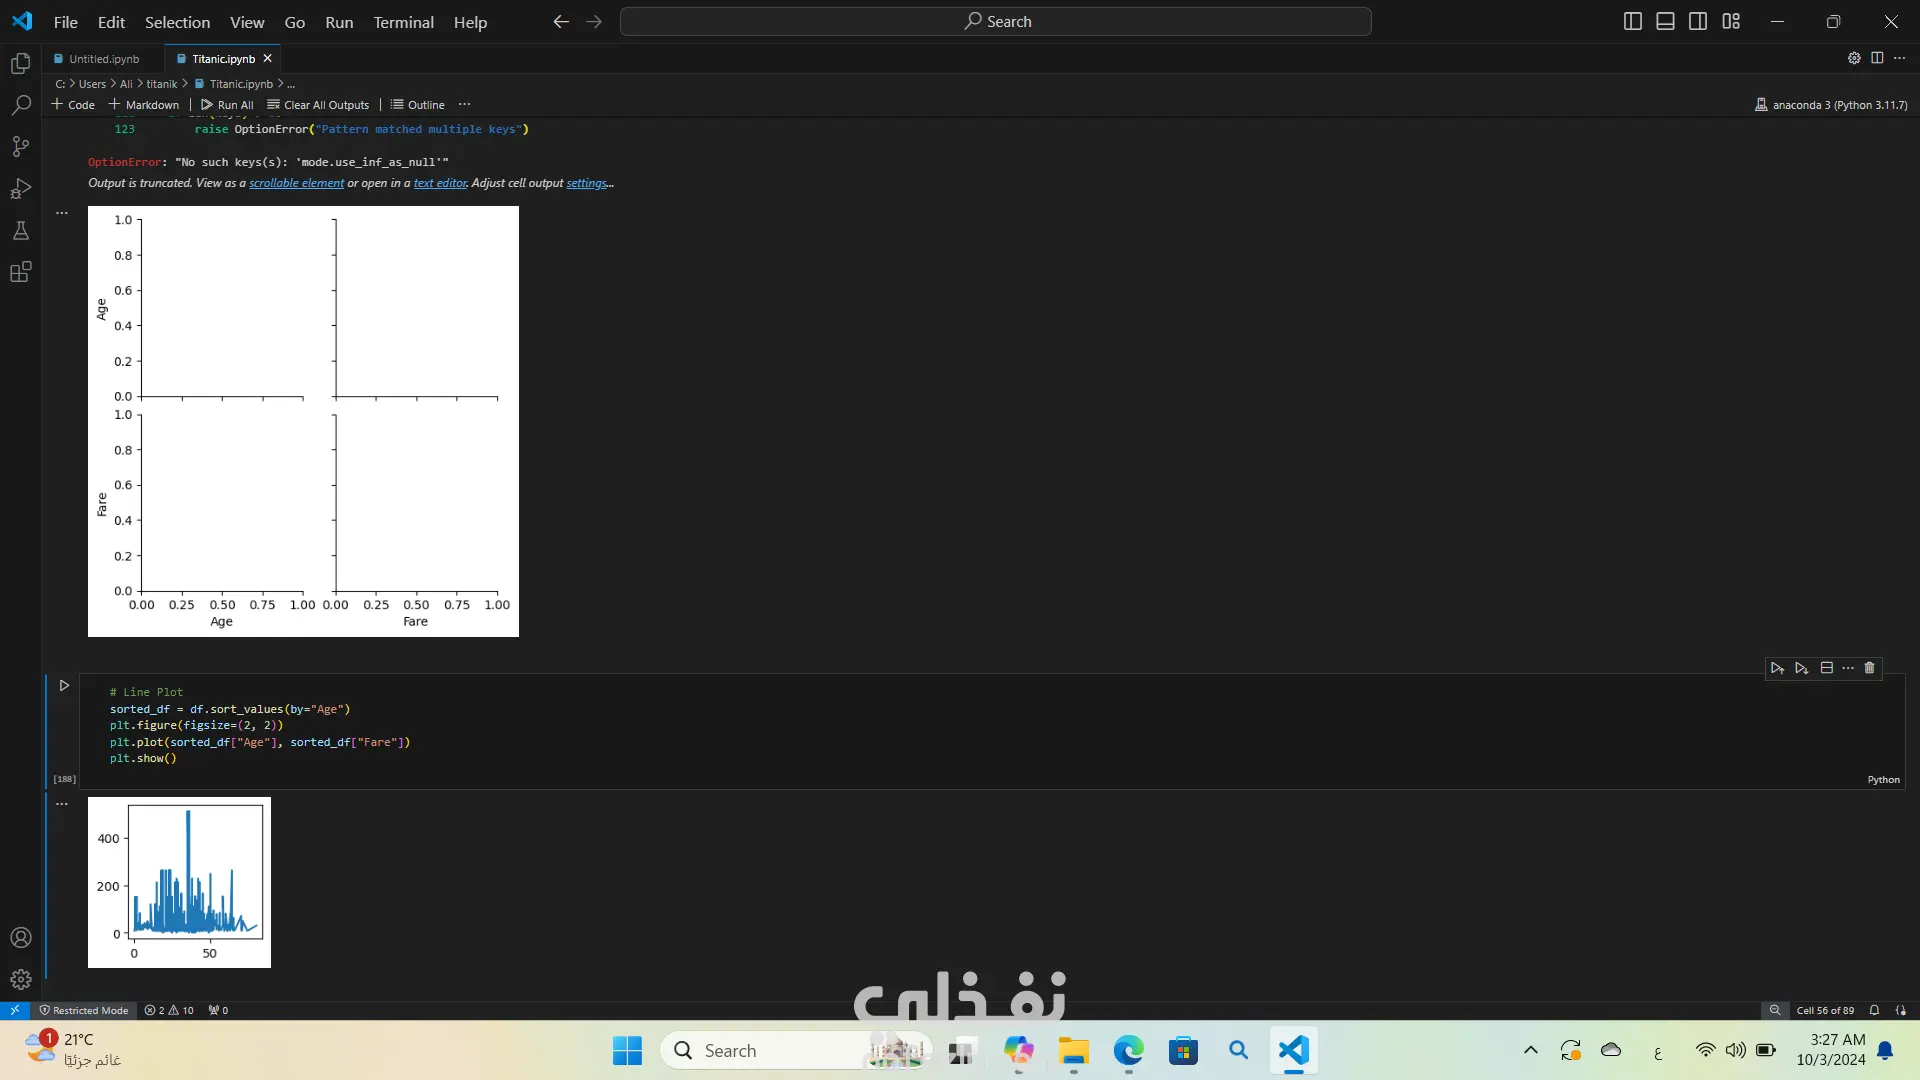Open the Explorer view in activity bar
Viewport: 1920px width, 1080px height.
coord(21,64)
